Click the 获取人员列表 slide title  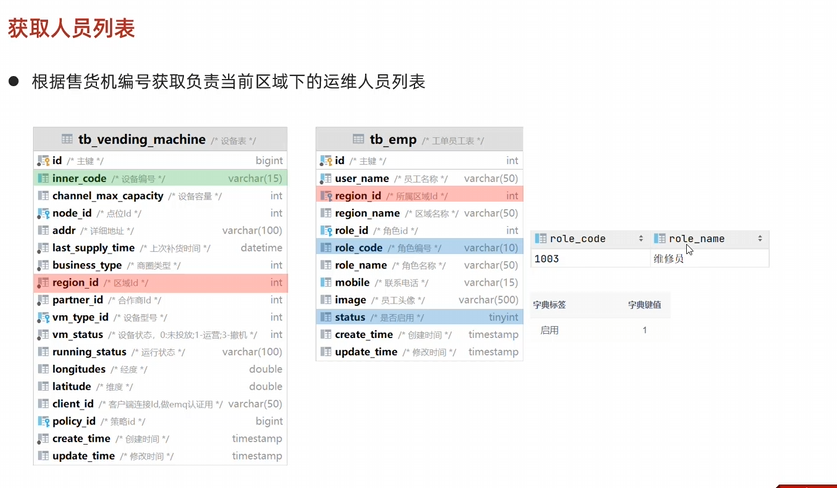[71, 29]
